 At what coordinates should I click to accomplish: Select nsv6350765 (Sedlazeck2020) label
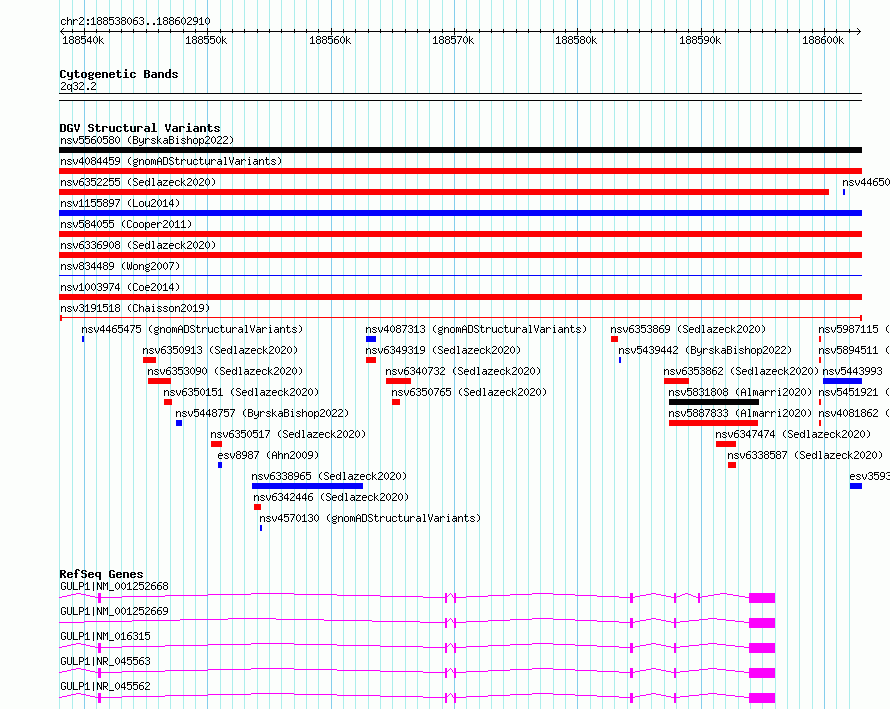pyautogui.click(x=469, y=392)
